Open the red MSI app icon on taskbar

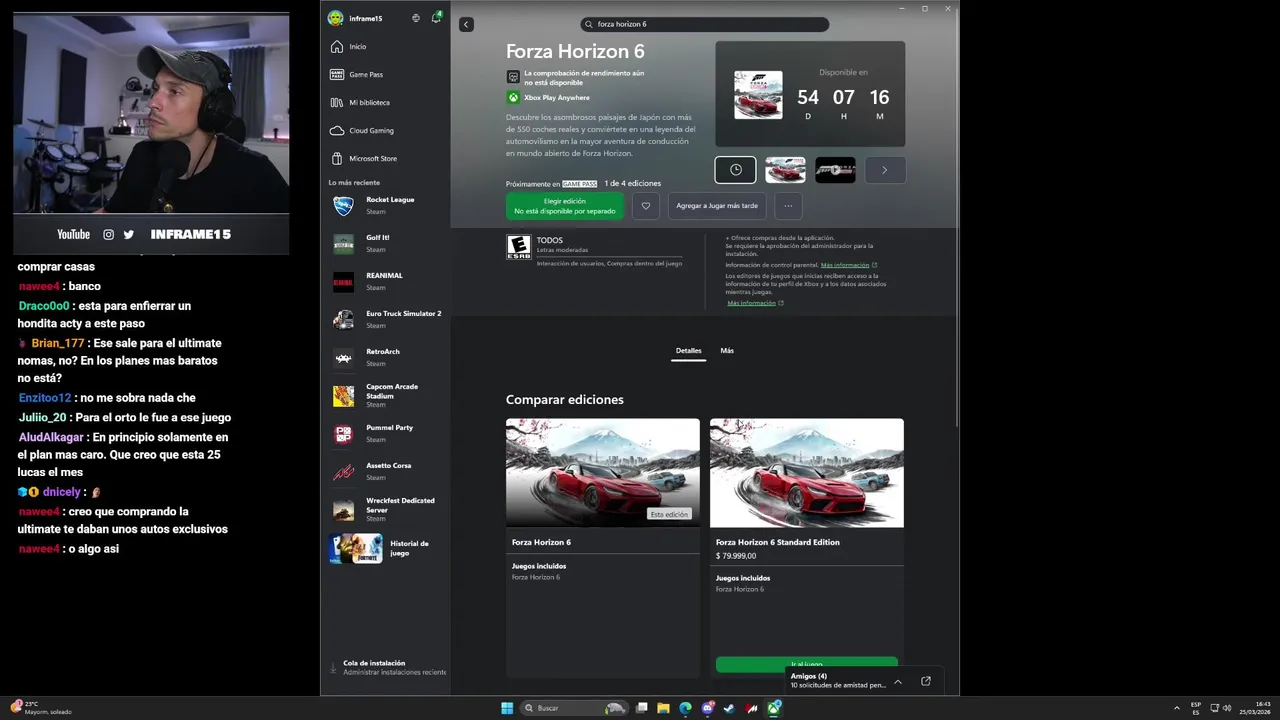click(x=752, y=708)
